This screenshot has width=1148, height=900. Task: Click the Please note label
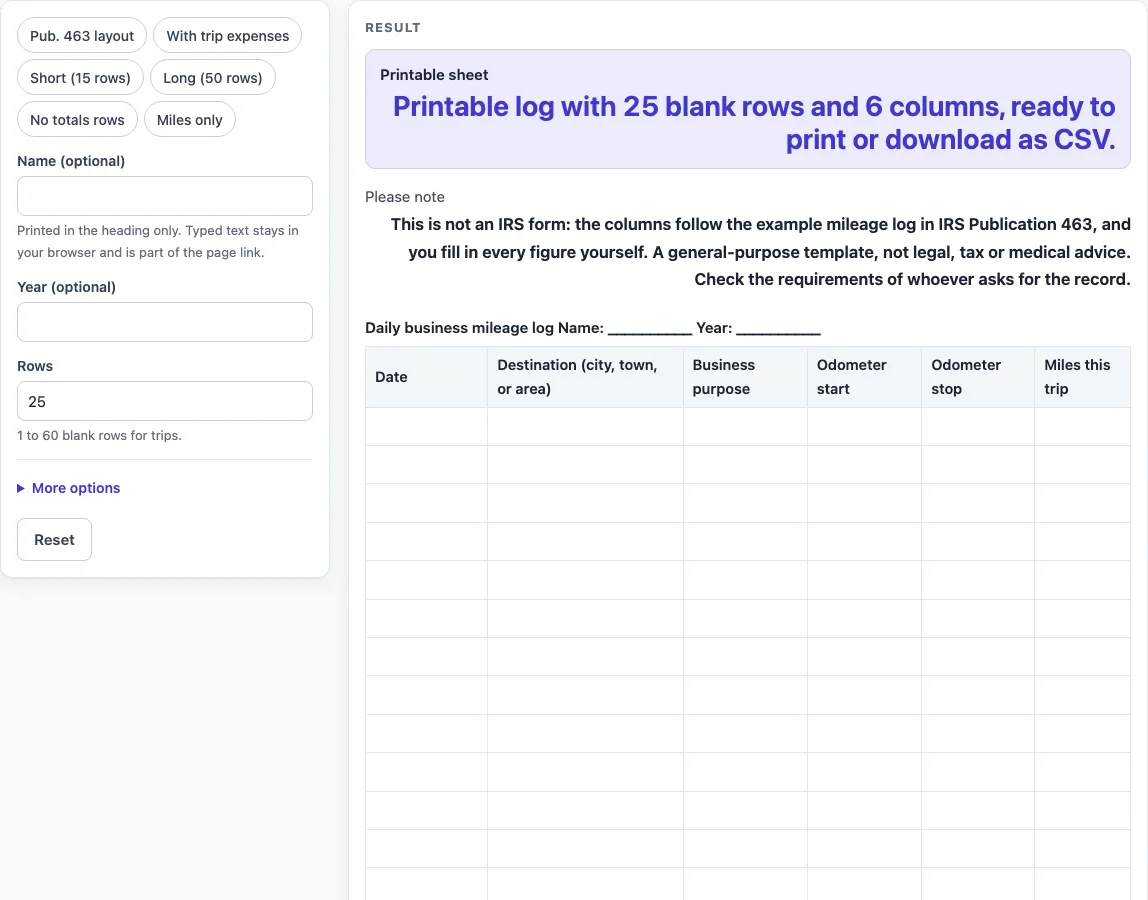(x=405, y=197)
